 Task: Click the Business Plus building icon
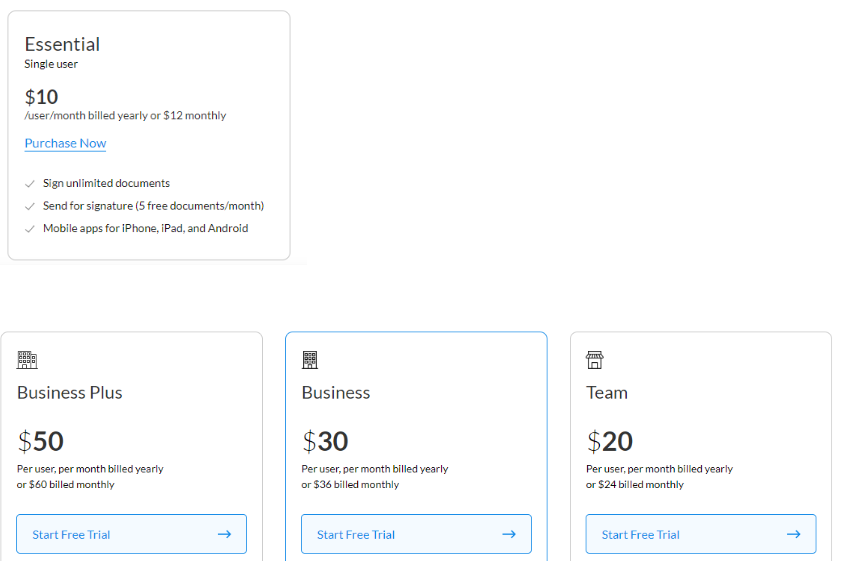click(27, 360)
